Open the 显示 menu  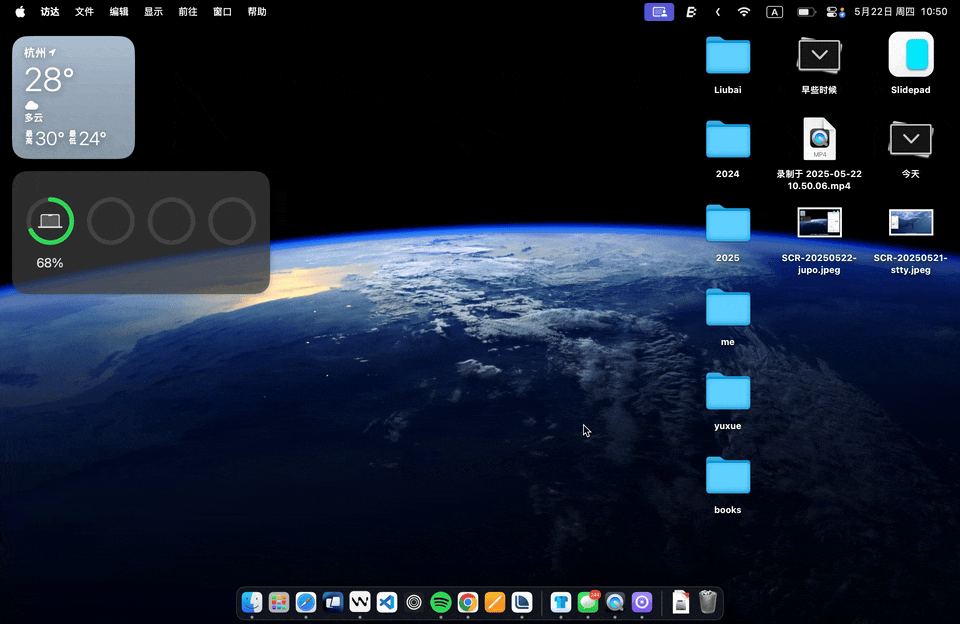(x=153, y=12)
